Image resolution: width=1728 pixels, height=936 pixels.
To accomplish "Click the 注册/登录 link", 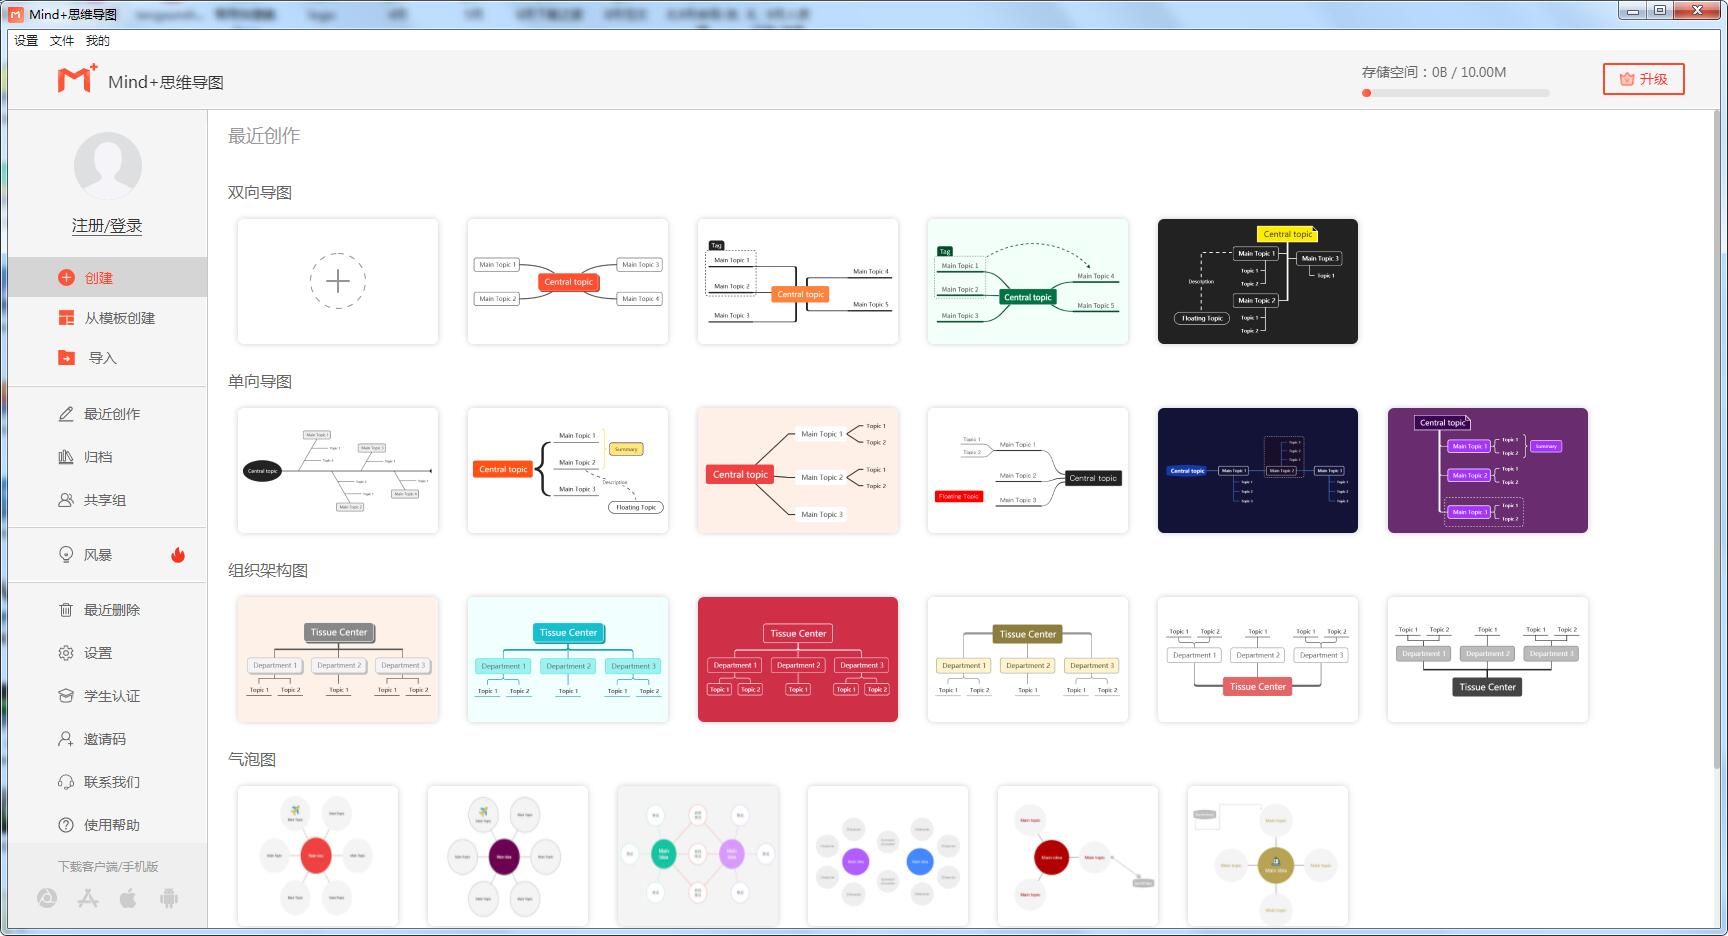I will coord(107,226).
